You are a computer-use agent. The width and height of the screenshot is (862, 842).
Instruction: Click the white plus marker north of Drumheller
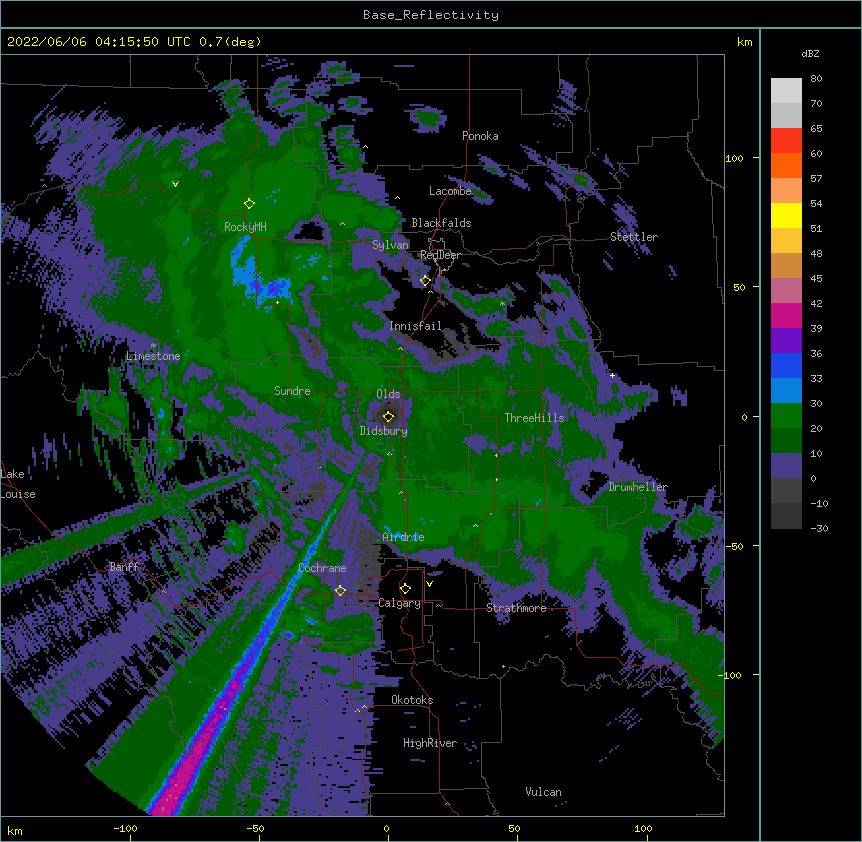click(612, 375)
